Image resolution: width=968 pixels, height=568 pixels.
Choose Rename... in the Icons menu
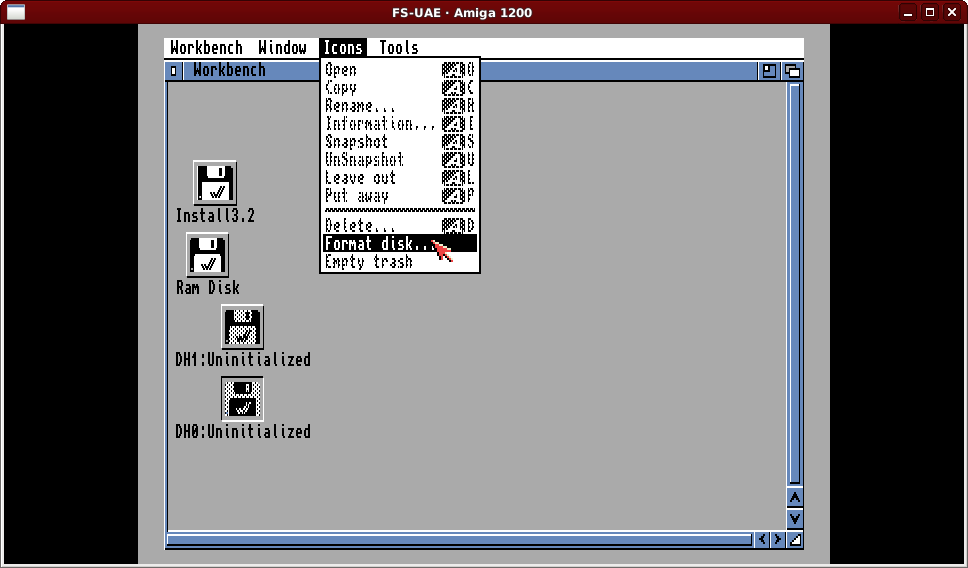(x=400, y=106)
